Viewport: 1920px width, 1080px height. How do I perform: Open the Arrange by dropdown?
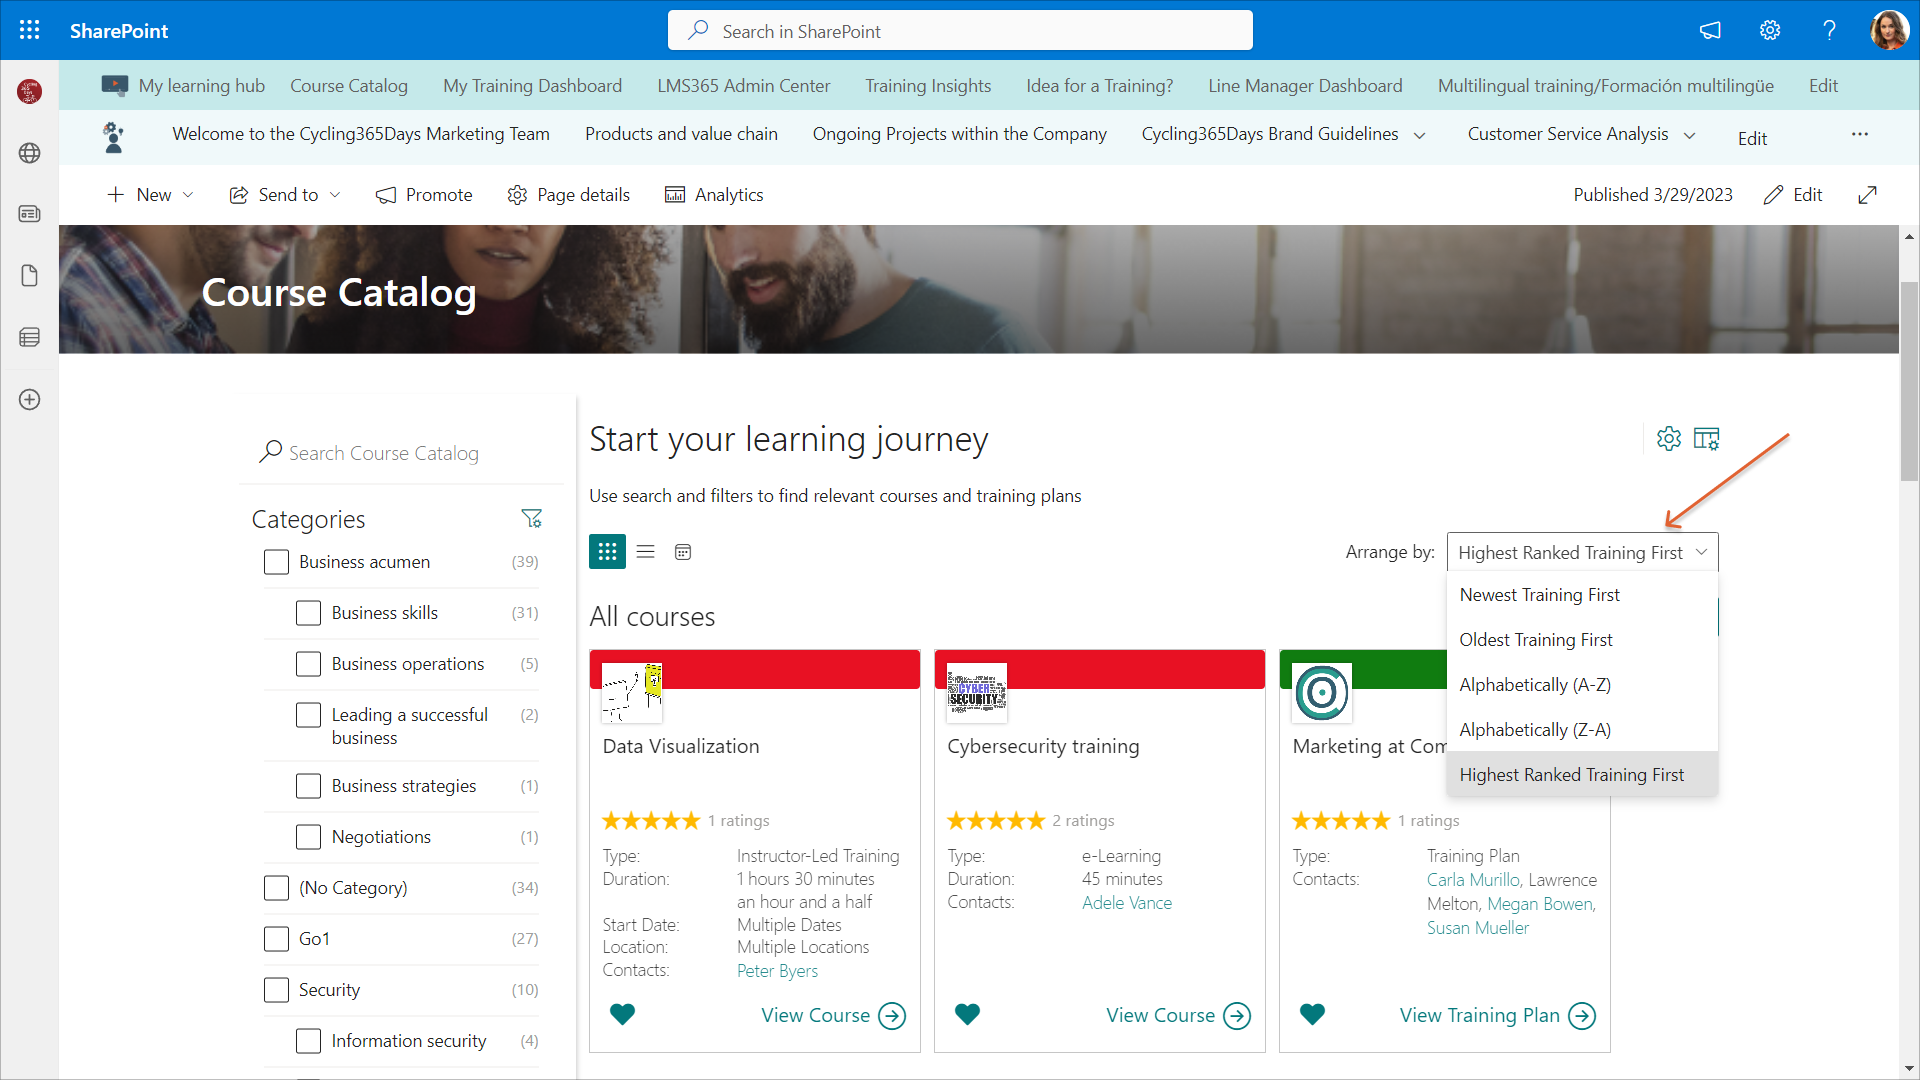(x=1582, y=552)
